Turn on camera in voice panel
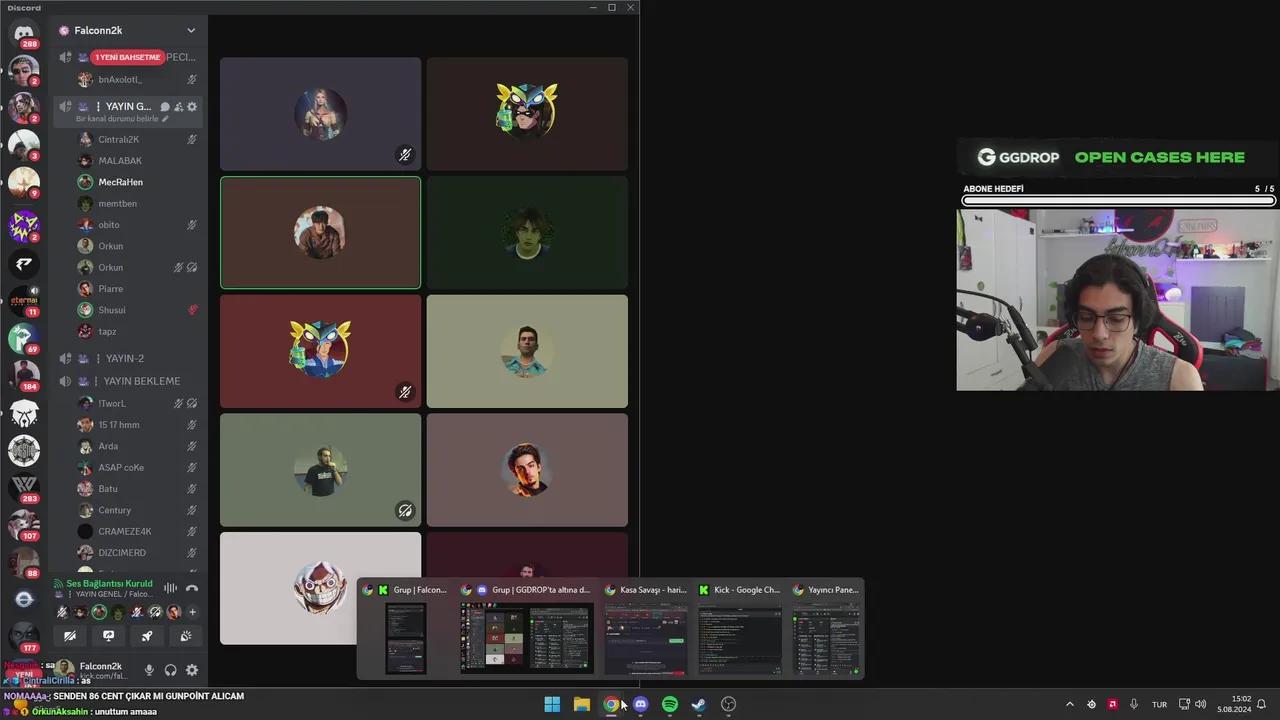 (69, 636)
